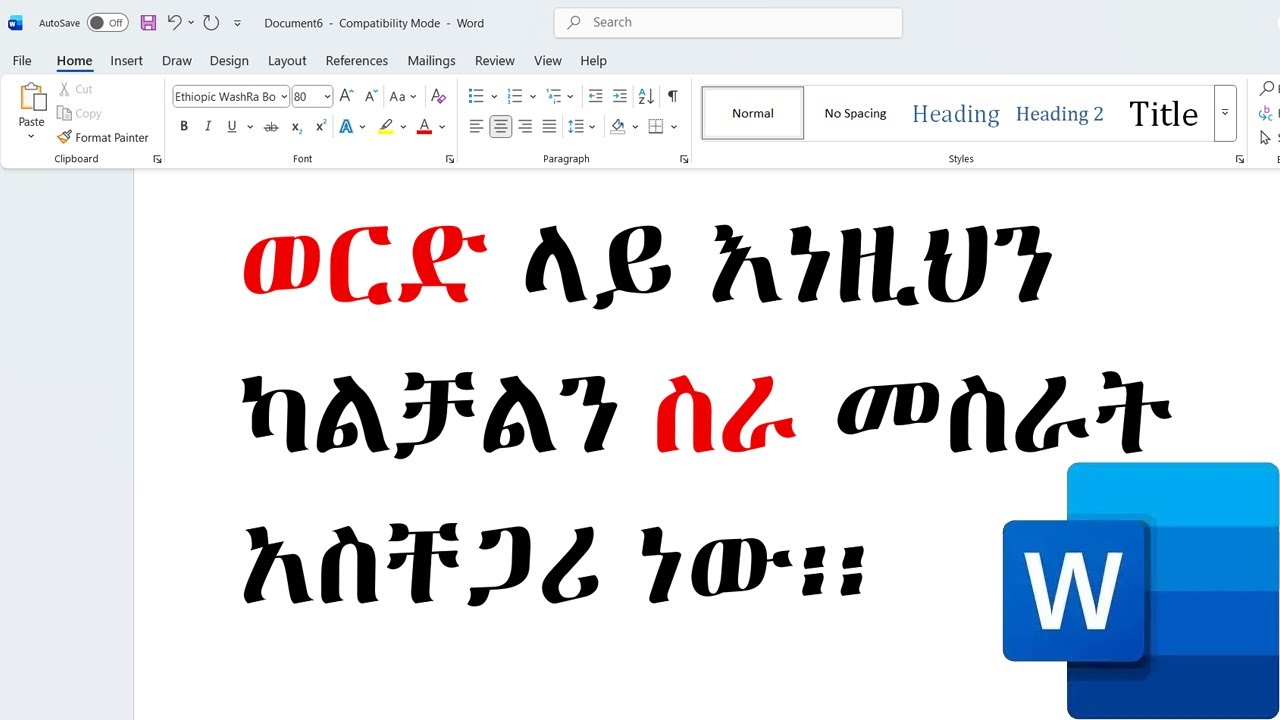This screenshot has width=1280, height=720.
Task: Switch to the References tab
Action: 357,61
